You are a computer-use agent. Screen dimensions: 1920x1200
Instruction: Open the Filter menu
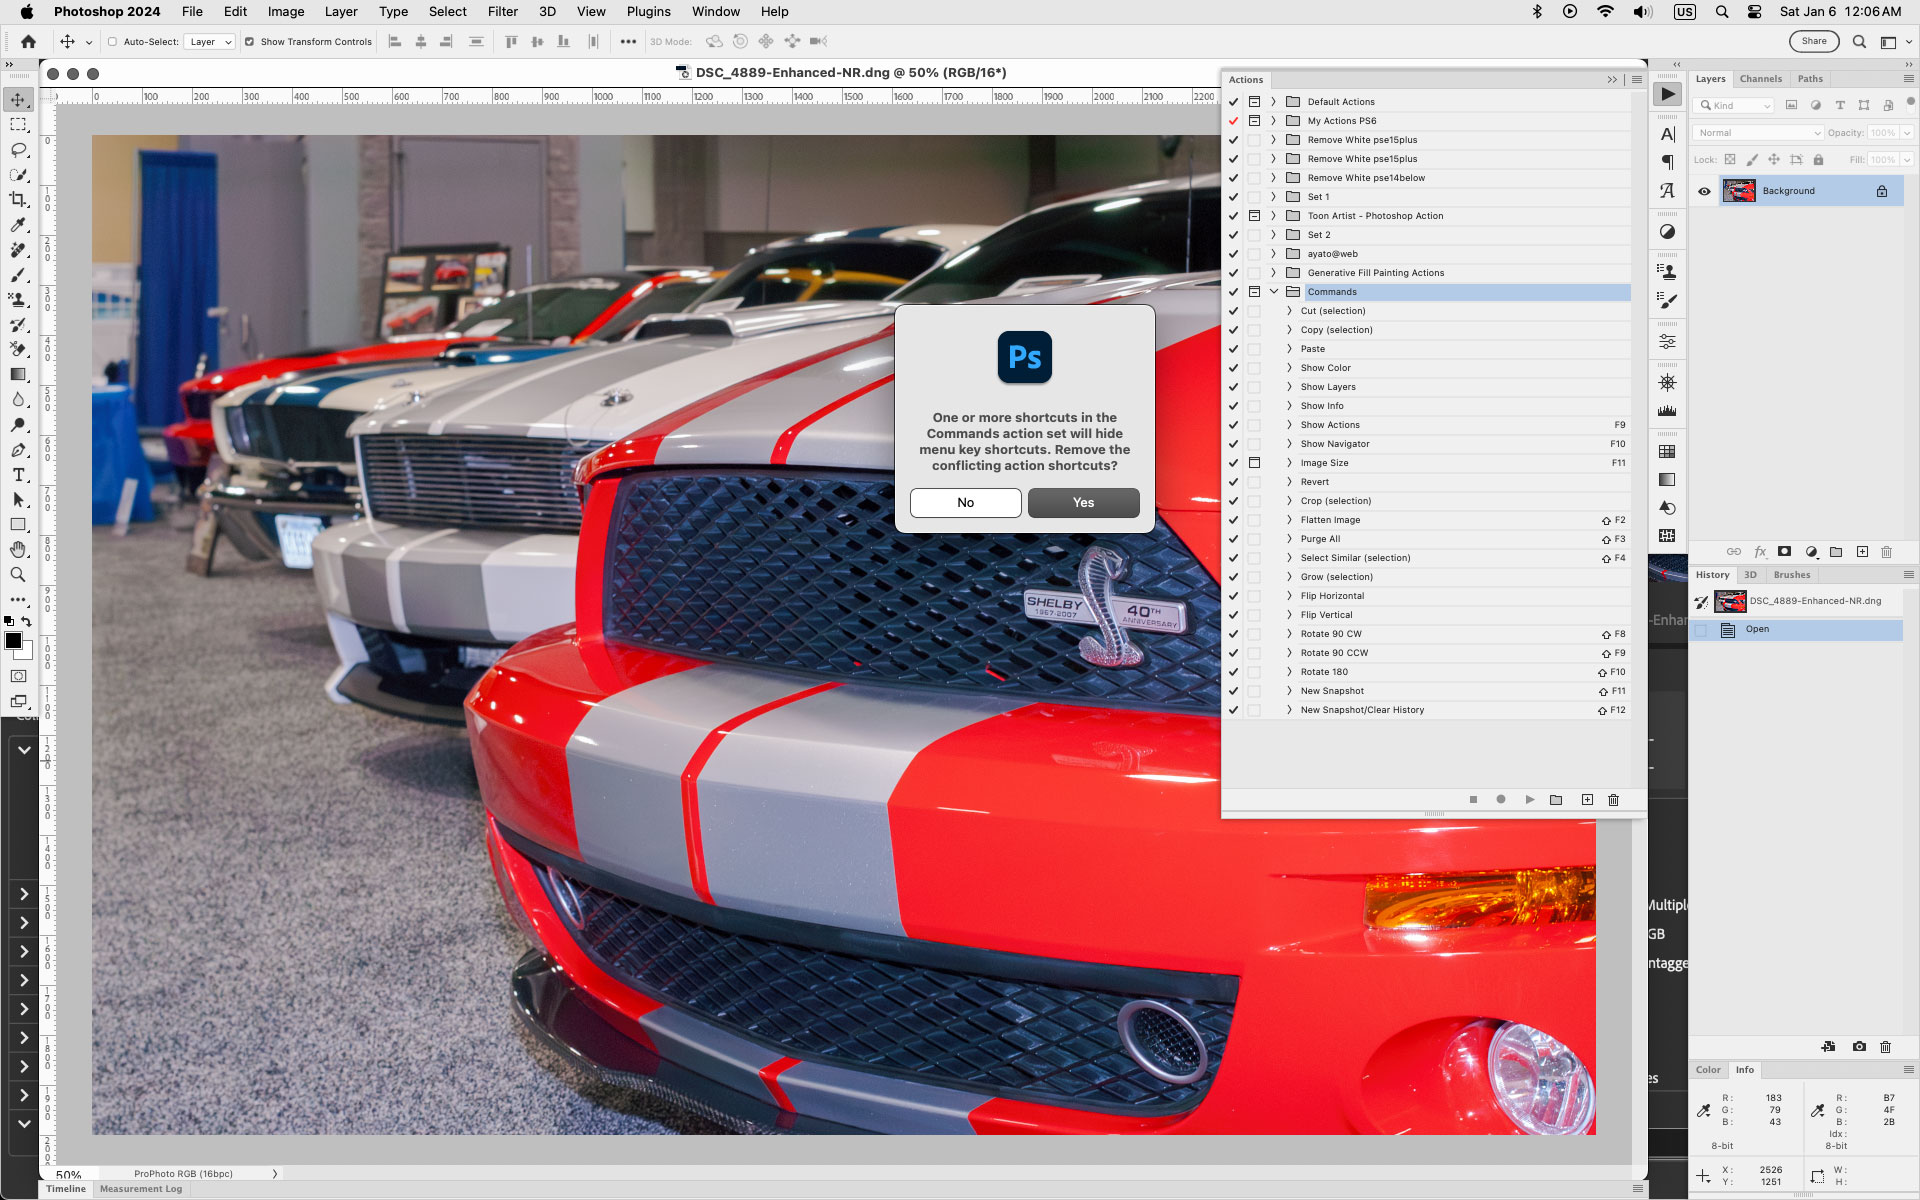tap(502, 11)
